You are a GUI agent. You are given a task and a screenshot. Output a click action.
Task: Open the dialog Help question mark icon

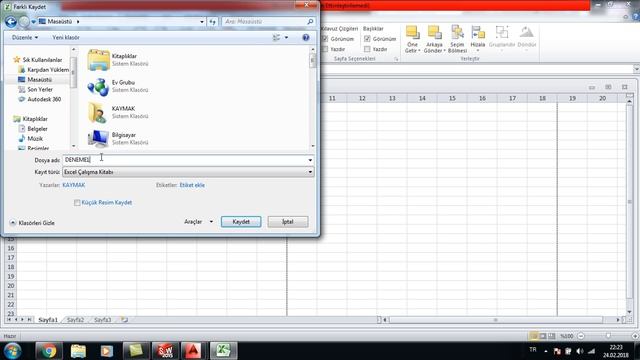306,38
